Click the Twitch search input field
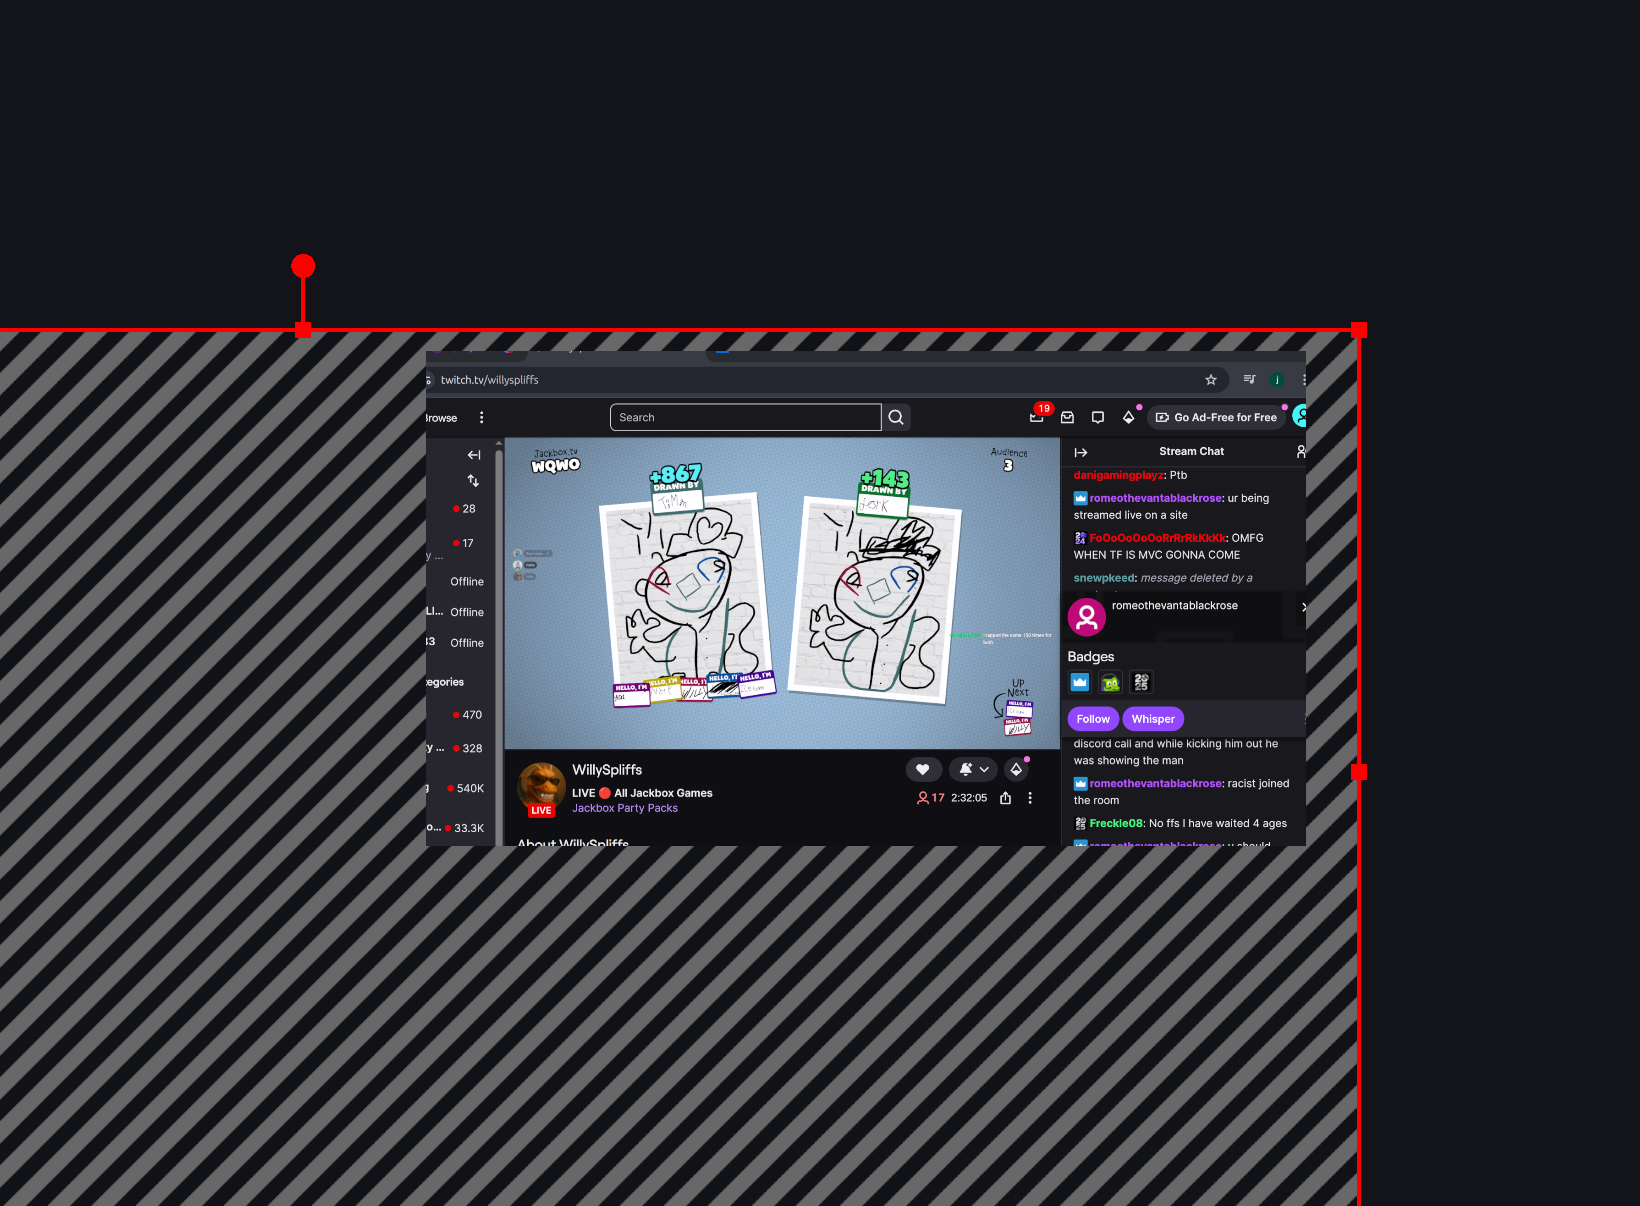This screenshot has height=1206, width=1640. 745,418
